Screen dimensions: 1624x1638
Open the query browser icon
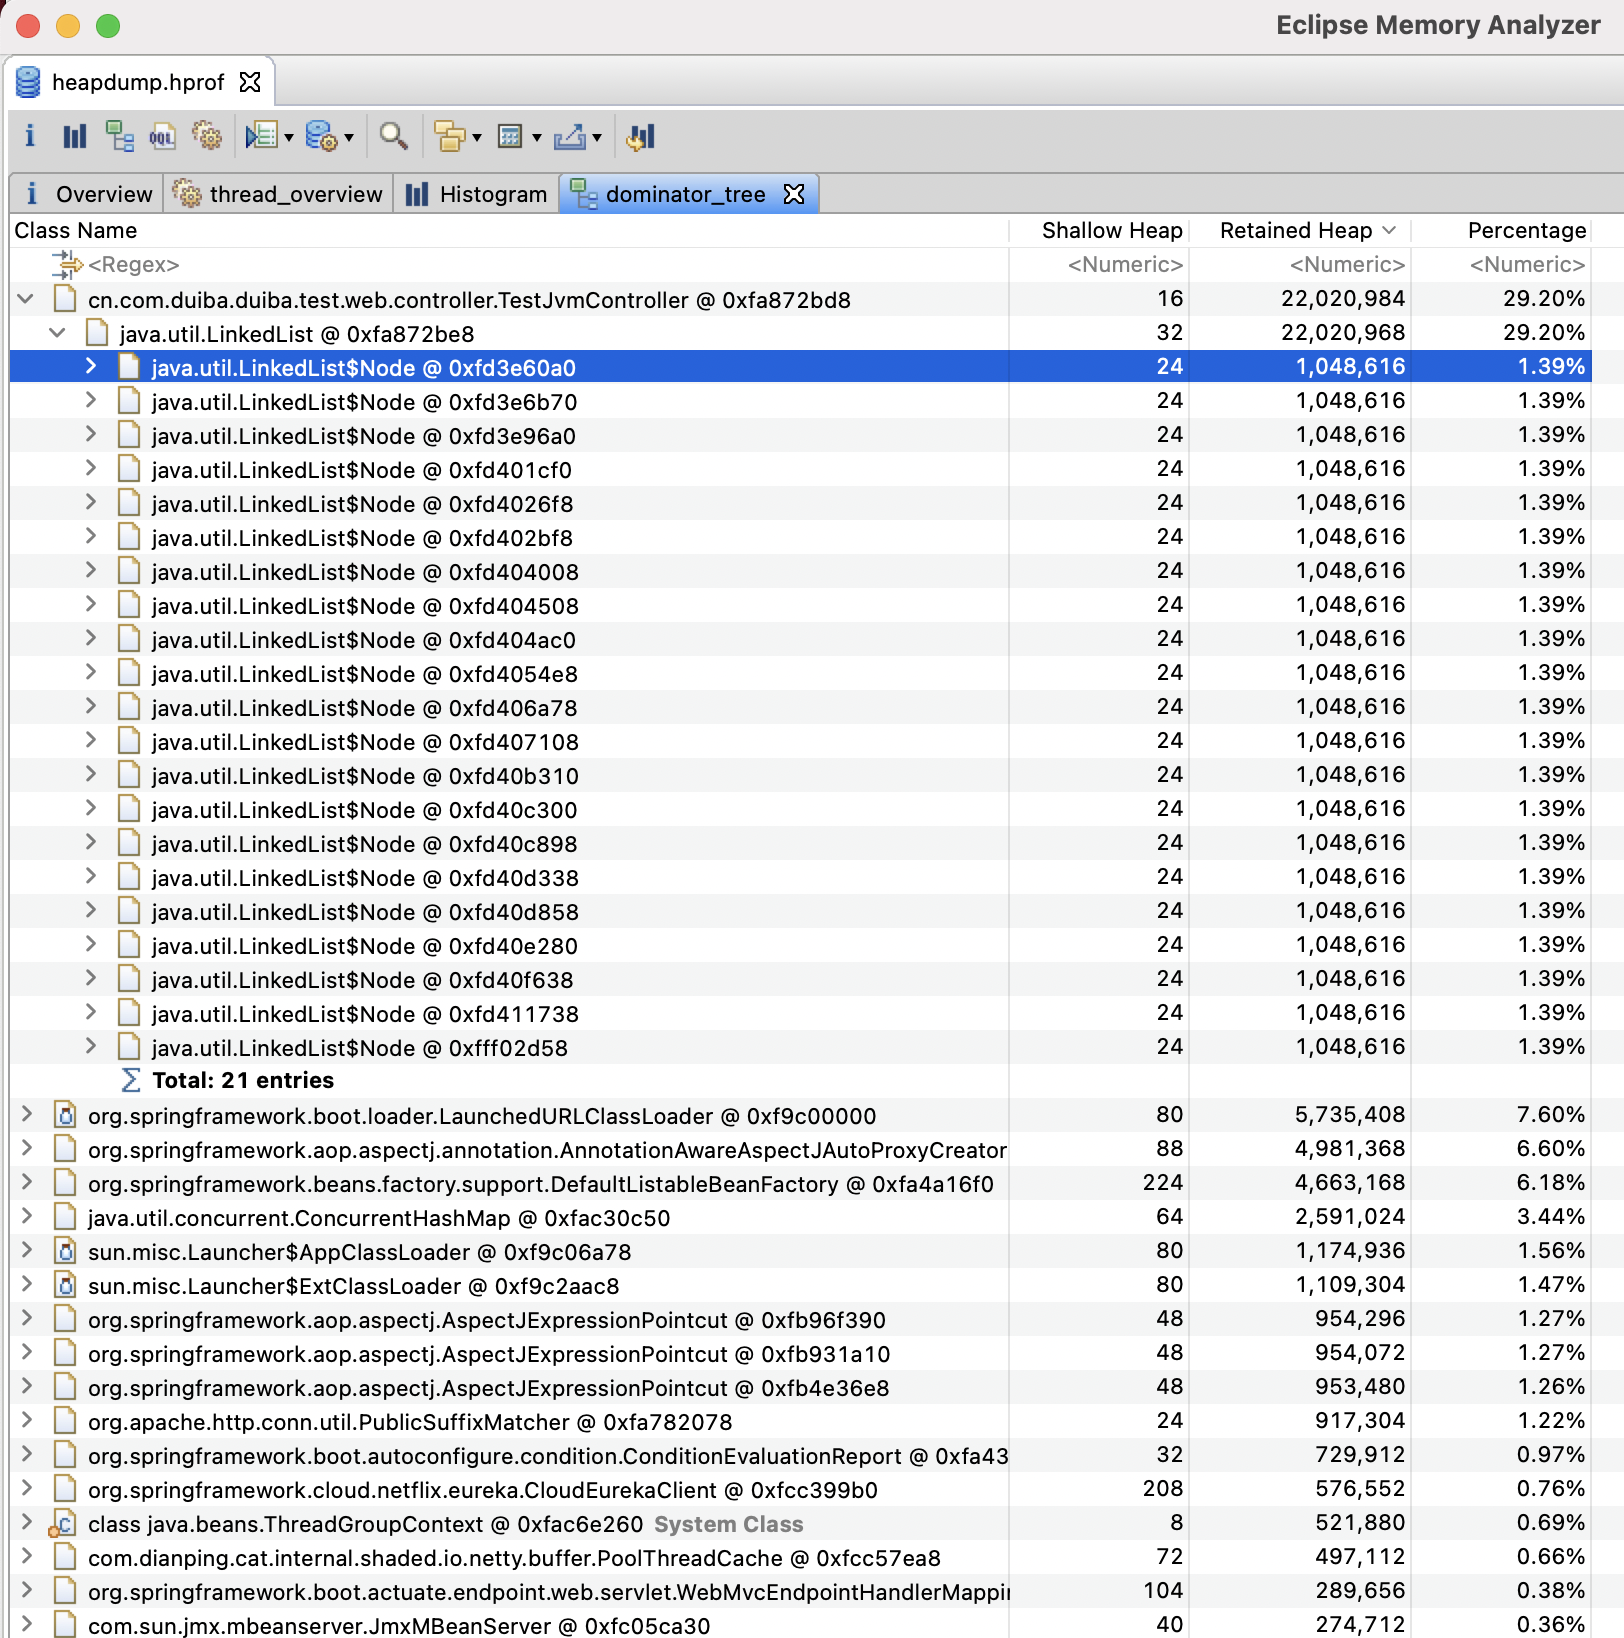point(321,136)
